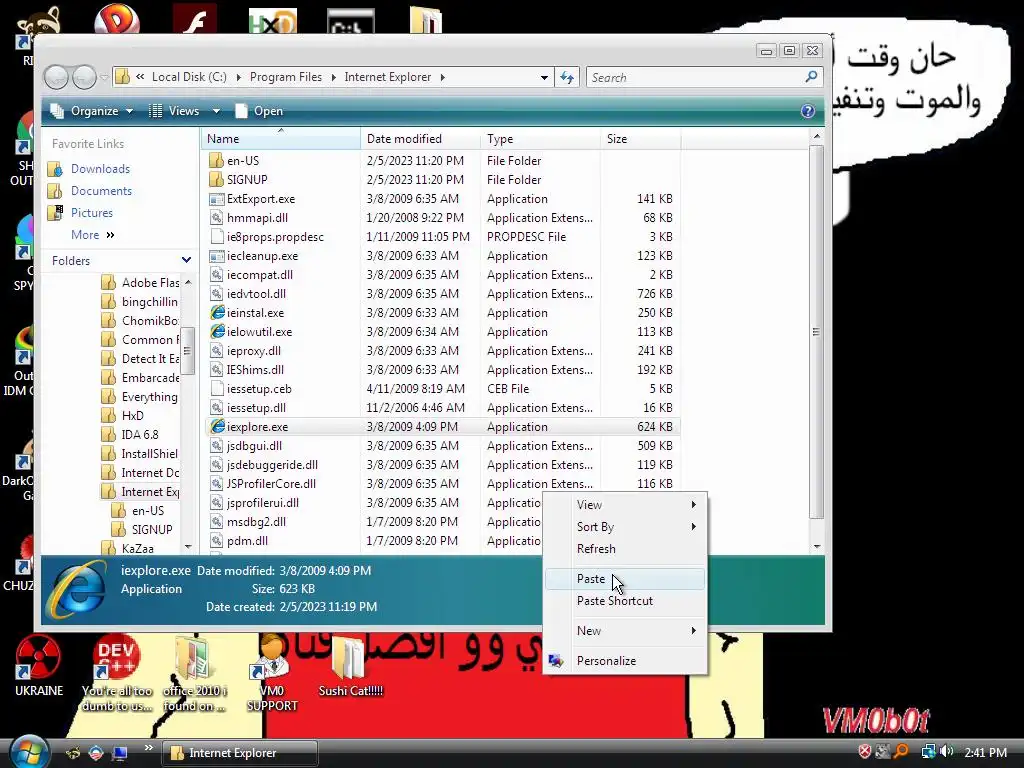Click the Open toolbar button

pyautogui.click(x=259, y=111)
